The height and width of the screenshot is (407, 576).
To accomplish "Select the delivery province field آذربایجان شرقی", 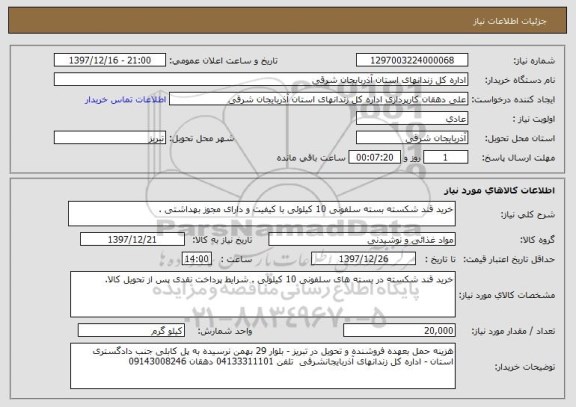I will click(412, 138).
